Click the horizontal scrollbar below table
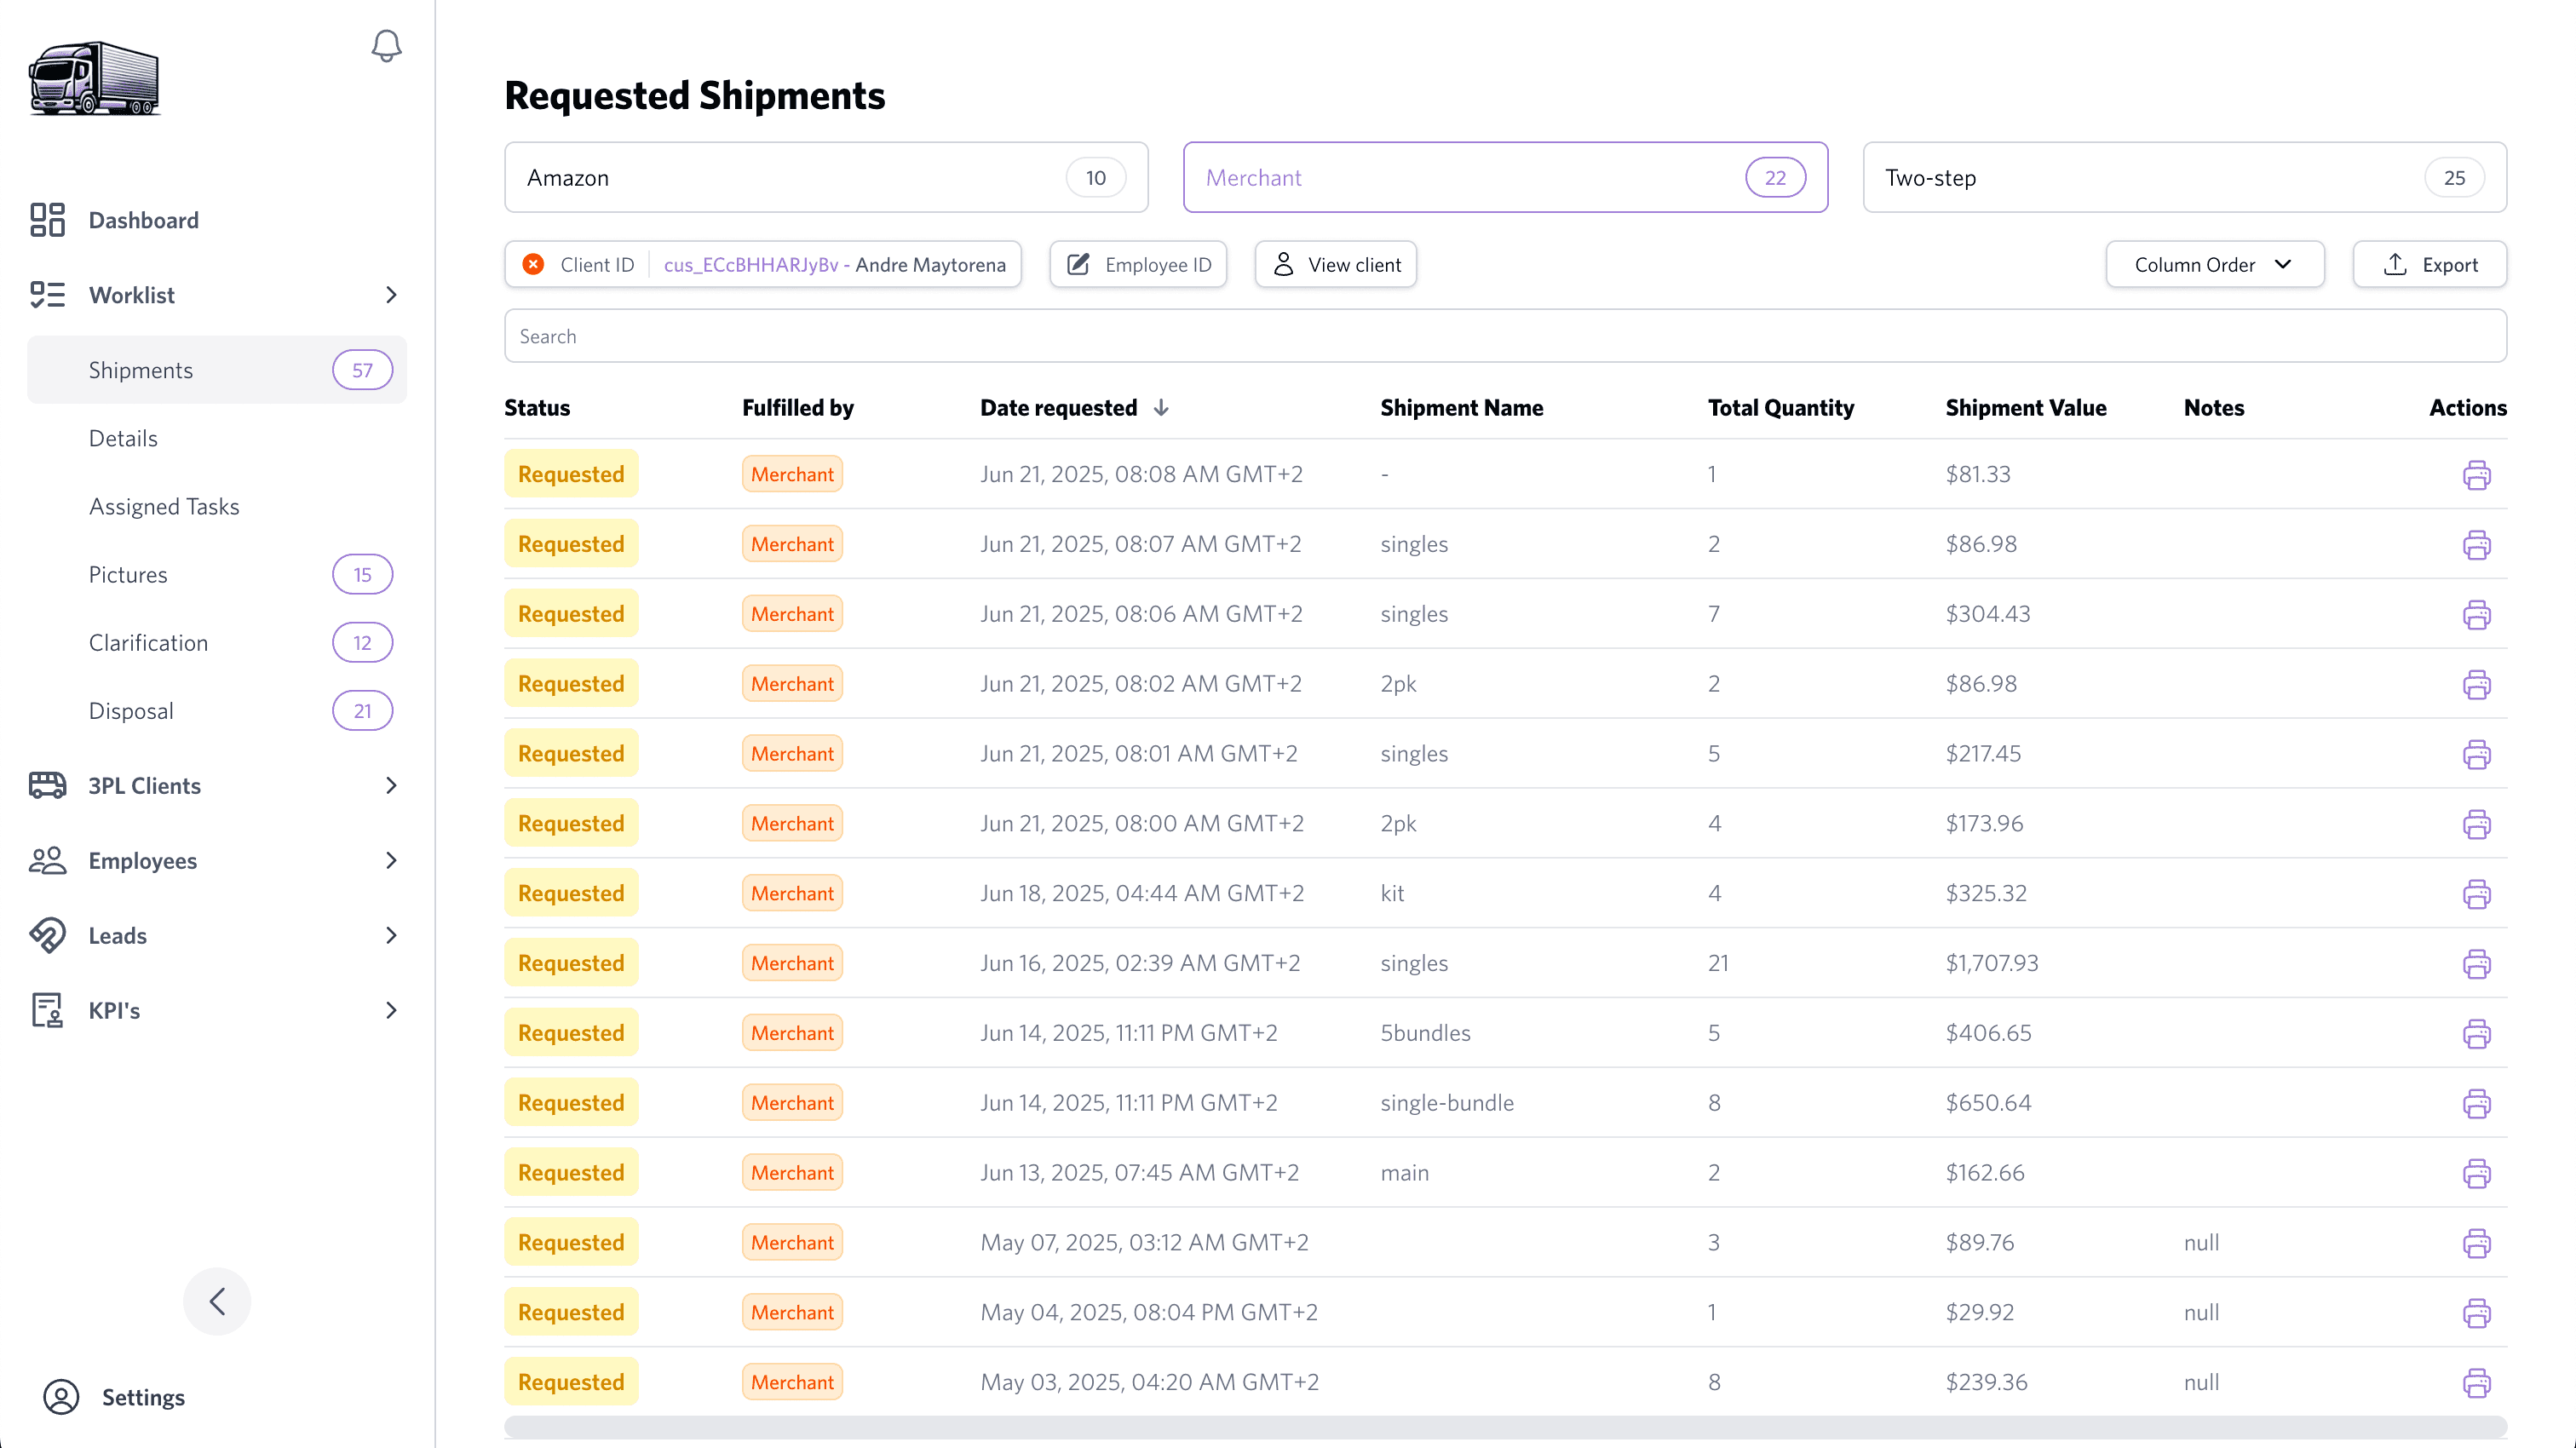 click(1505, 1426)
